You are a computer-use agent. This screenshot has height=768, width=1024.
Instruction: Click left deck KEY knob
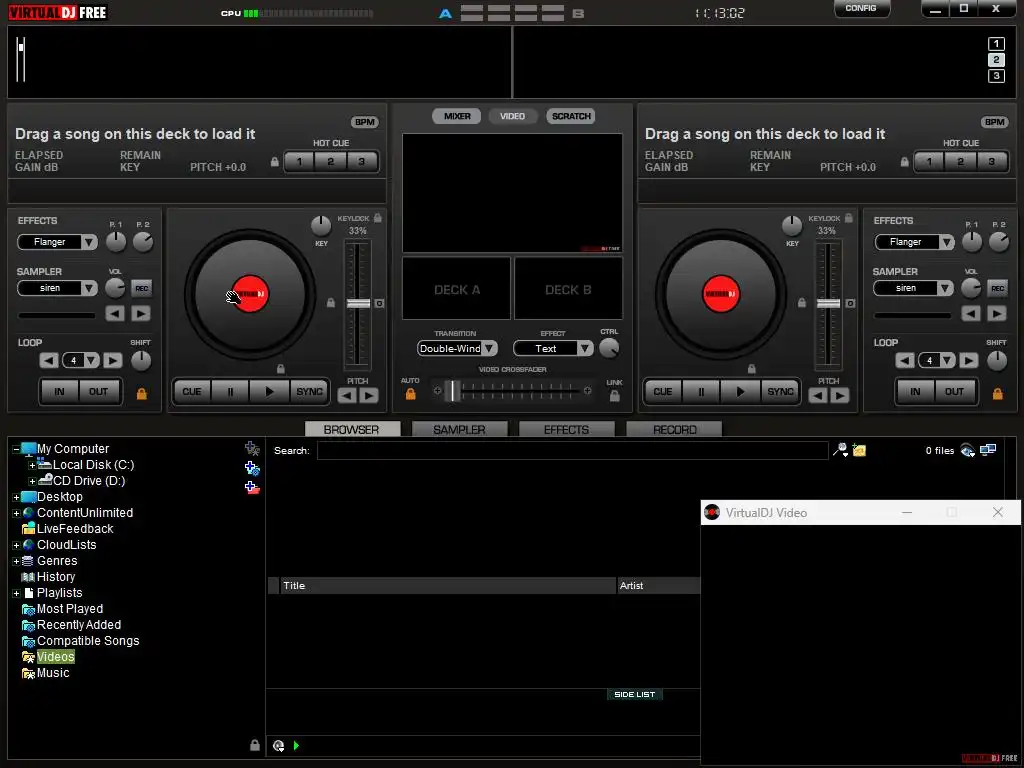321,226
